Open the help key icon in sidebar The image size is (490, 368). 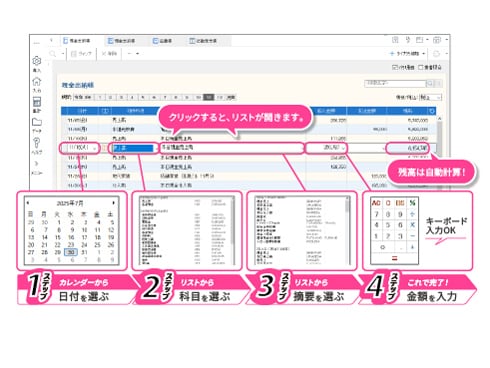coord(37,143)
